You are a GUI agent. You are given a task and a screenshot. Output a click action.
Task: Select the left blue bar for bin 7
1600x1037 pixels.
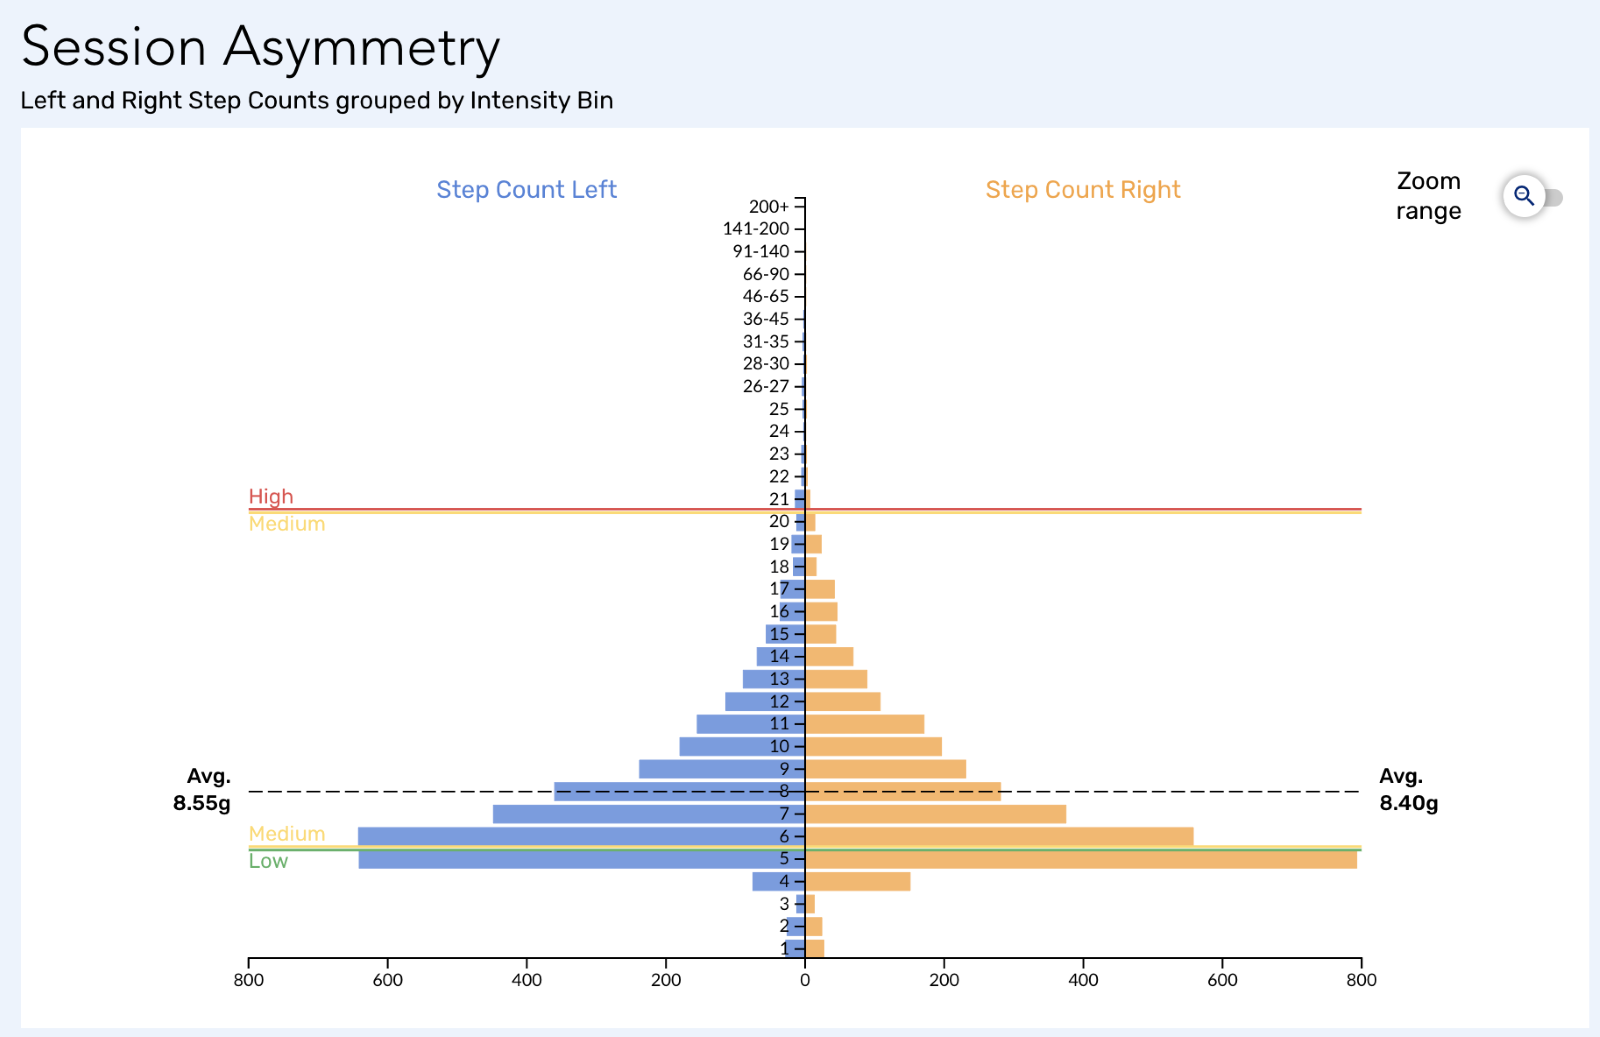click(x=649, y=814)
